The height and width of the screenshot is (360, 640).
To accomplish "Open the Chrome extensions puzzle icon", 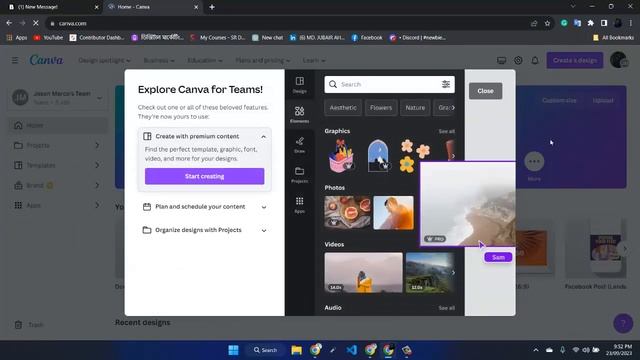I will [x=591, y=23].
